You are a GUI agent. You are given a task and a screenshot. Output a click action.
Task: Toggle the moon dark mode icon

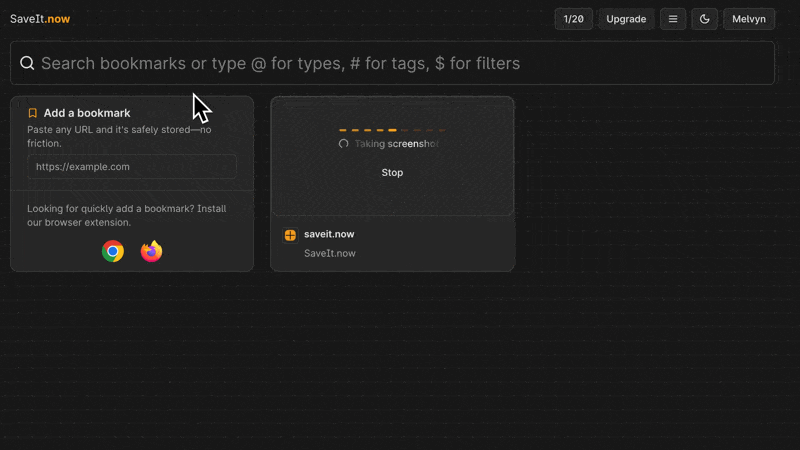(705, 19)
